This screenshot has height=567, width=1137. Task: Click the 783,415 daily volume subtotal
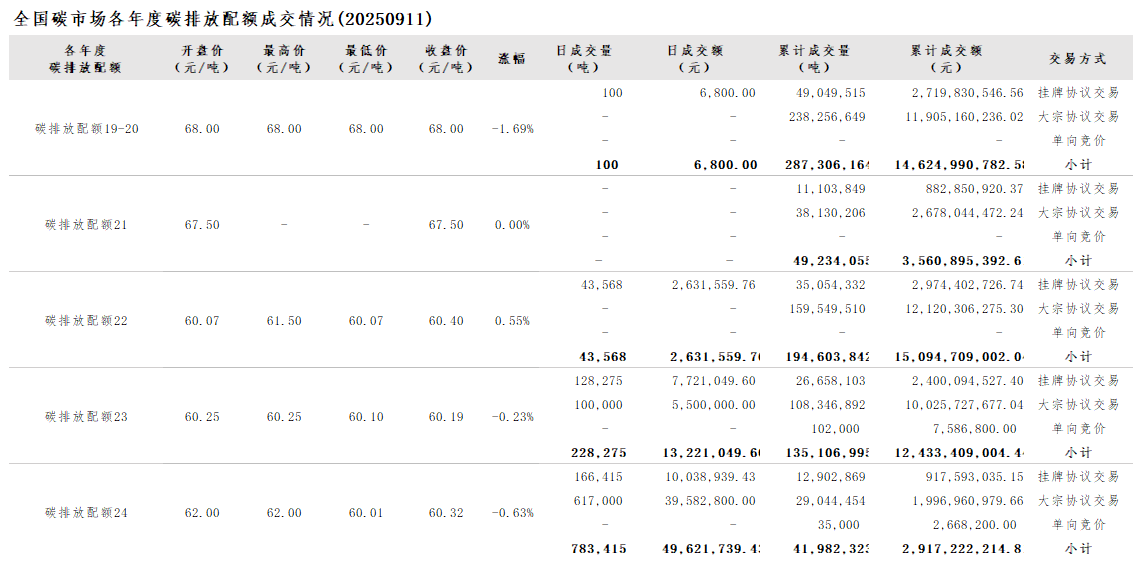[600, 549]
